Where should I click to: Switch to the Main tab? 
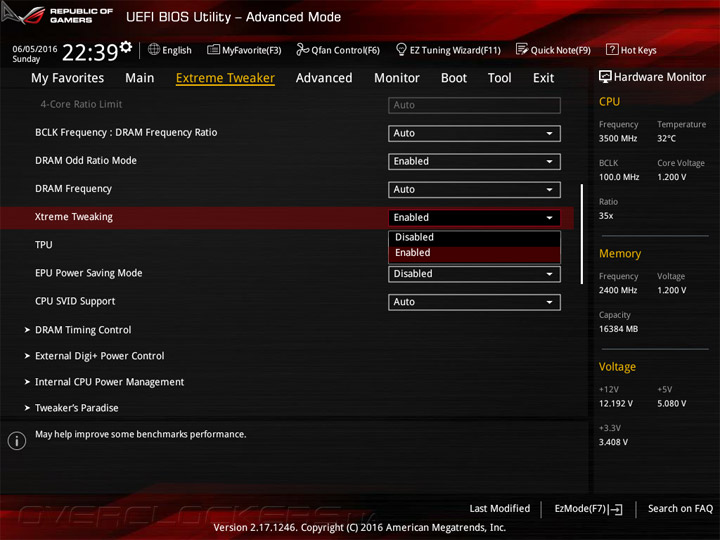(x=140, y=78)
